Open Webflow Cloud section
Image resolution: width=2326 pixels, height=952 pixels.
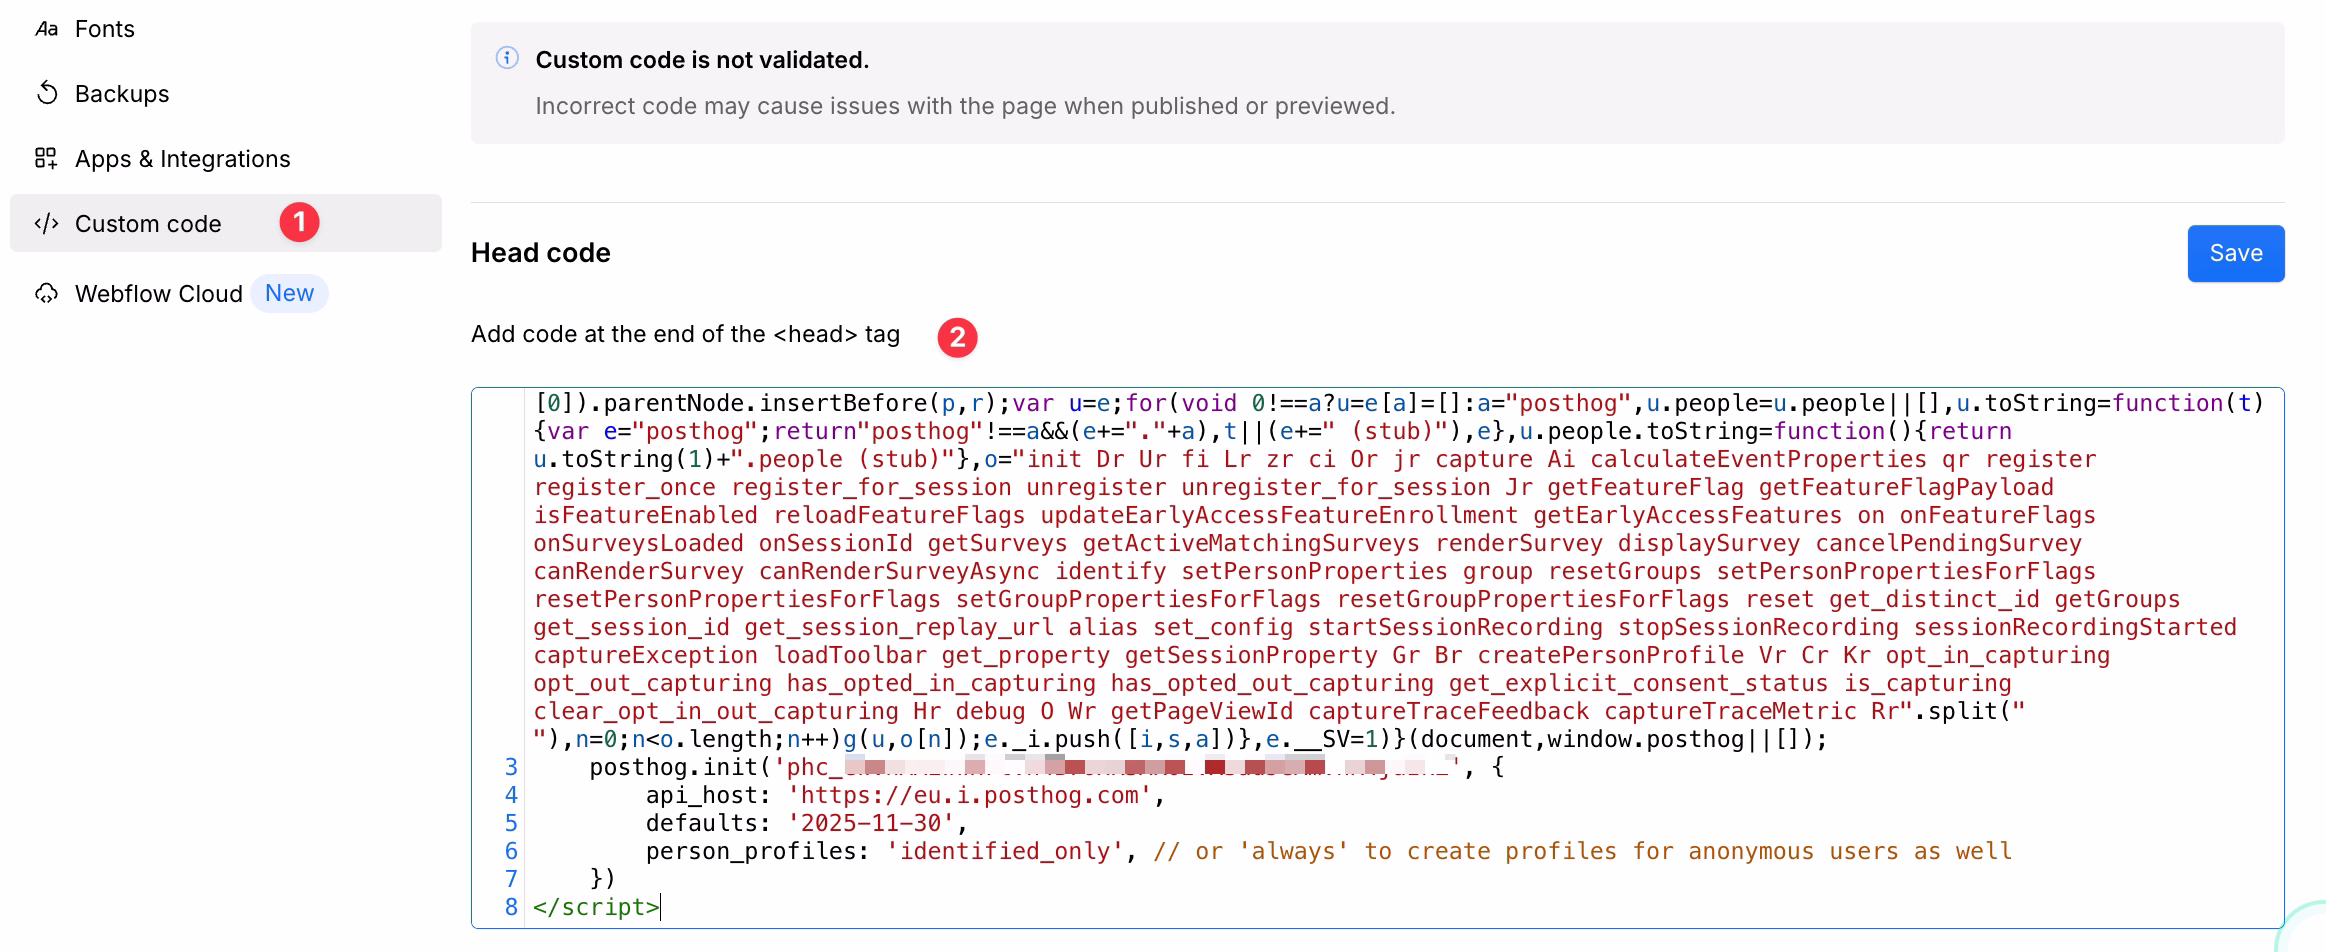click(159, 294)
